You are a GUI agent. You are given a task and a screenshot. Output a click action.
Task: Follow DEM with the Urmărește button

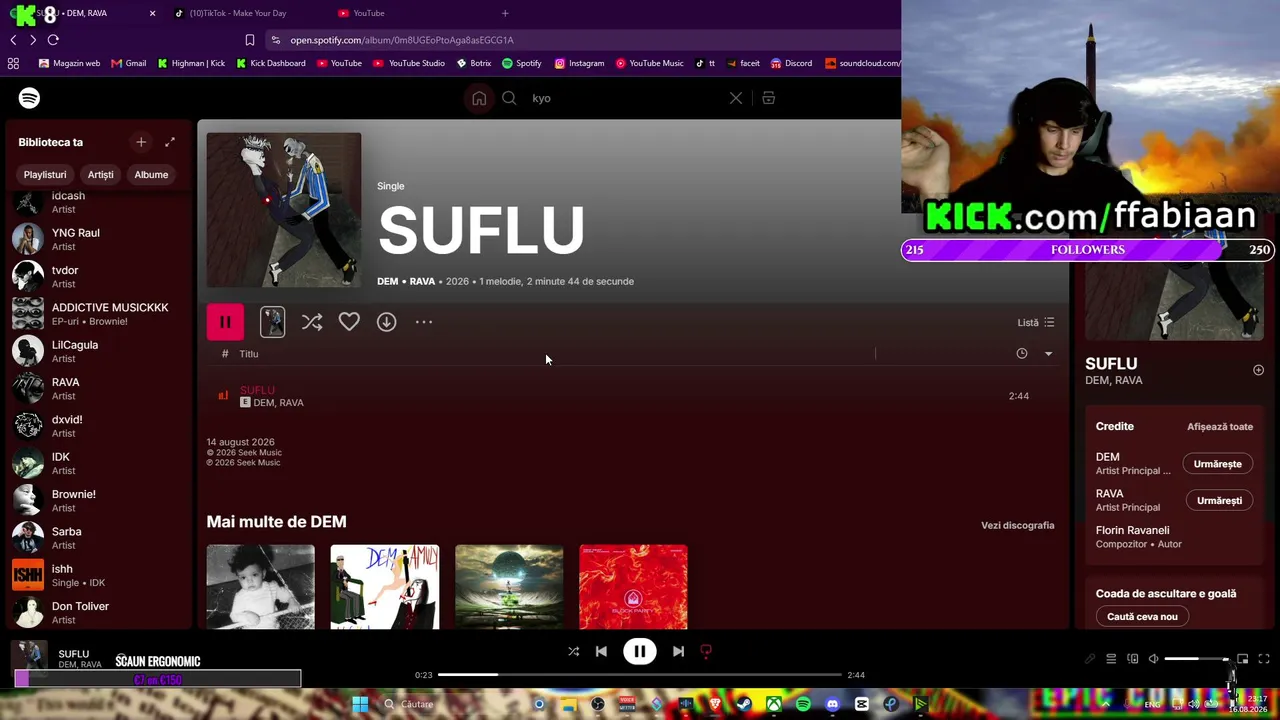(x=1217, y=463)
